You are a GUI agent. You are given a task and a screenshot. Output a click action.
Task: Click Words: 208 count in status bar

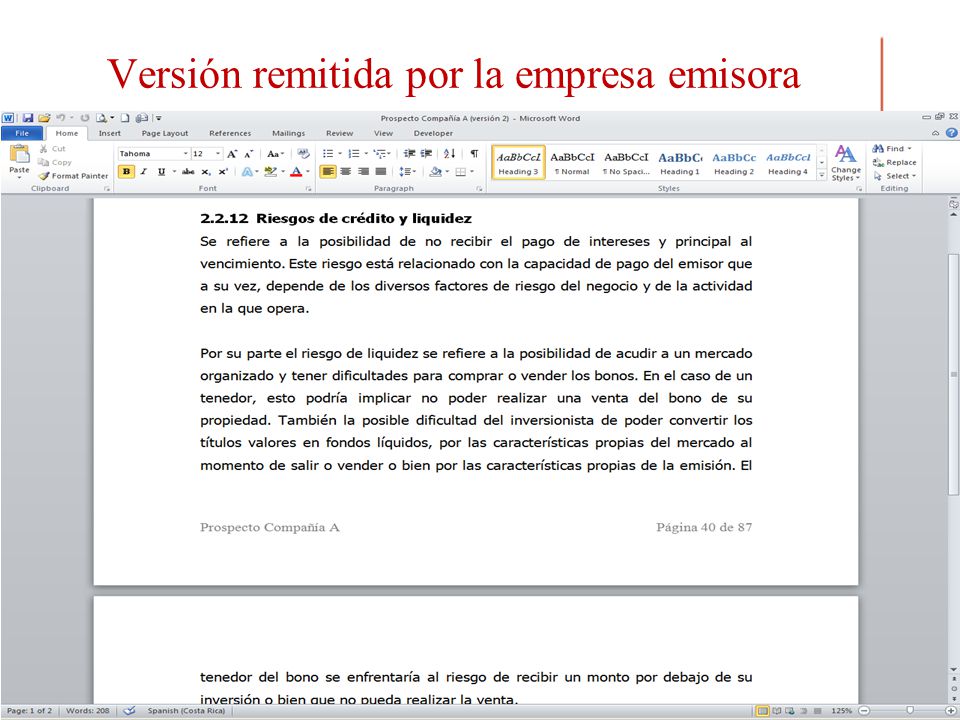point(88,711)
